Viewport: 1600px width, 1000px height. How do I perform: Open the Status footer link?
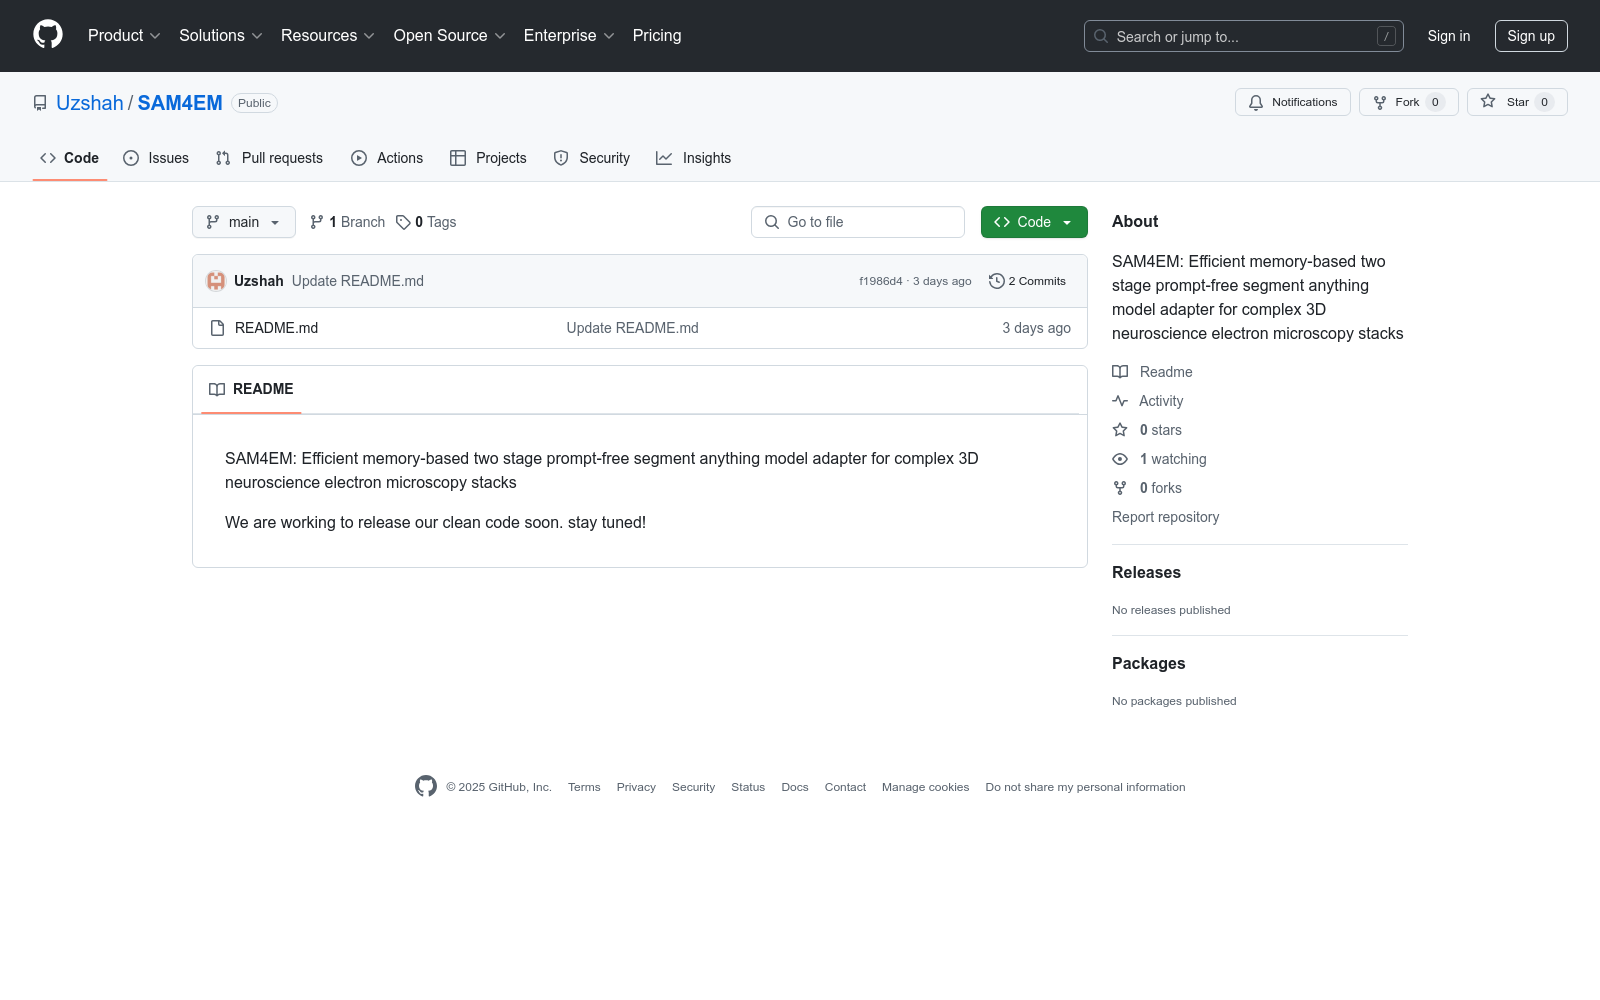748,787
